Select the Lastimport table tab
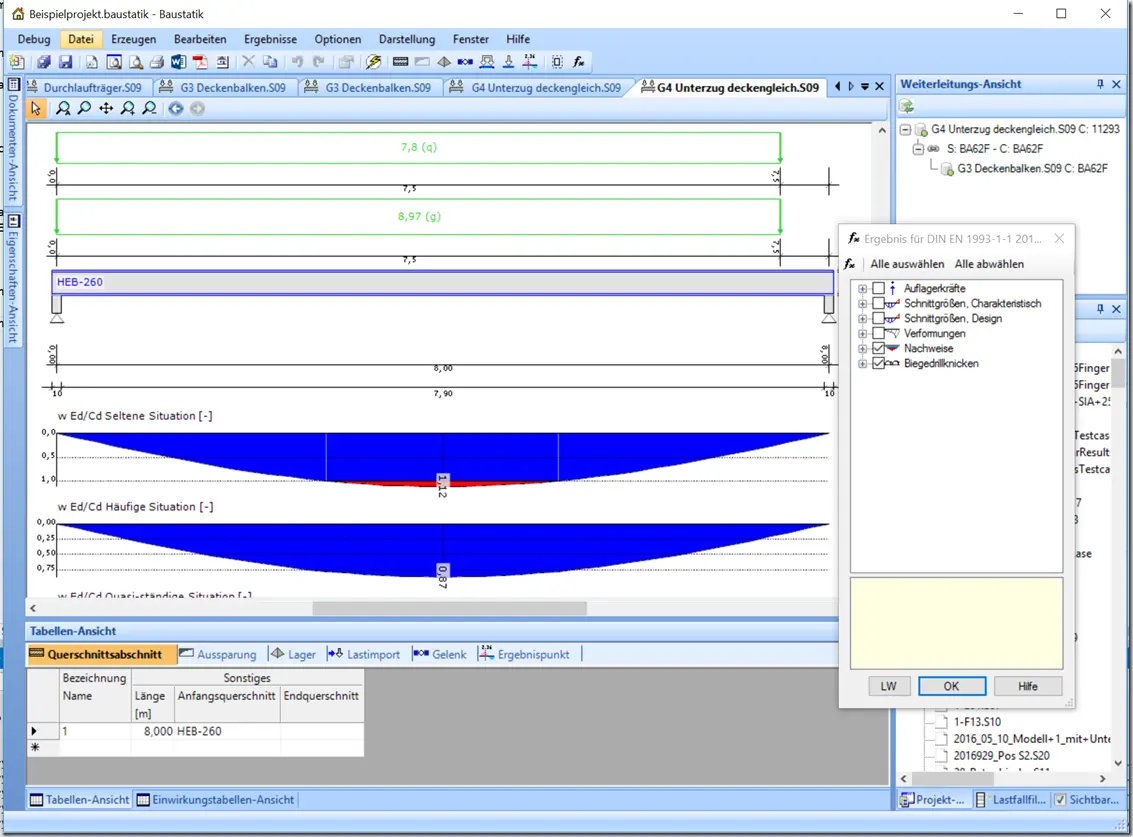 click(364, 654)
